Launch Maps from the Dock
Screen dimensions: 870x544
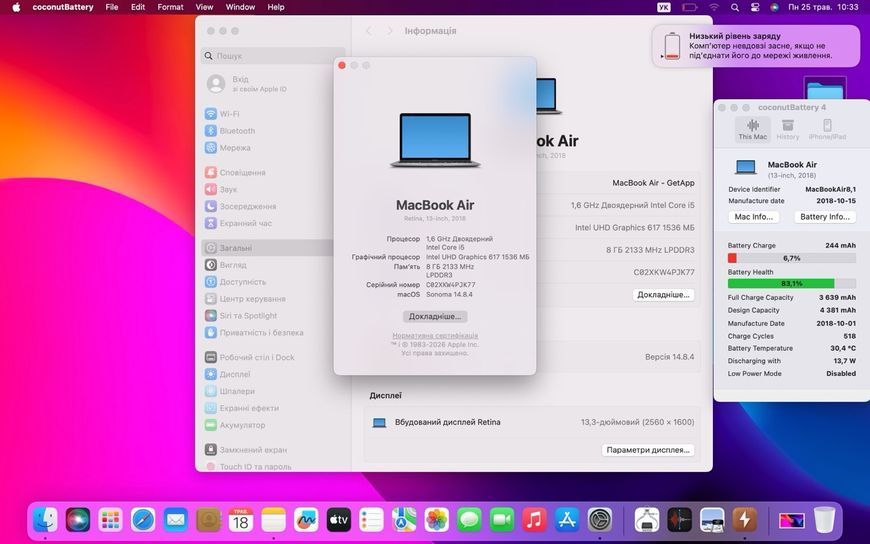404,520
